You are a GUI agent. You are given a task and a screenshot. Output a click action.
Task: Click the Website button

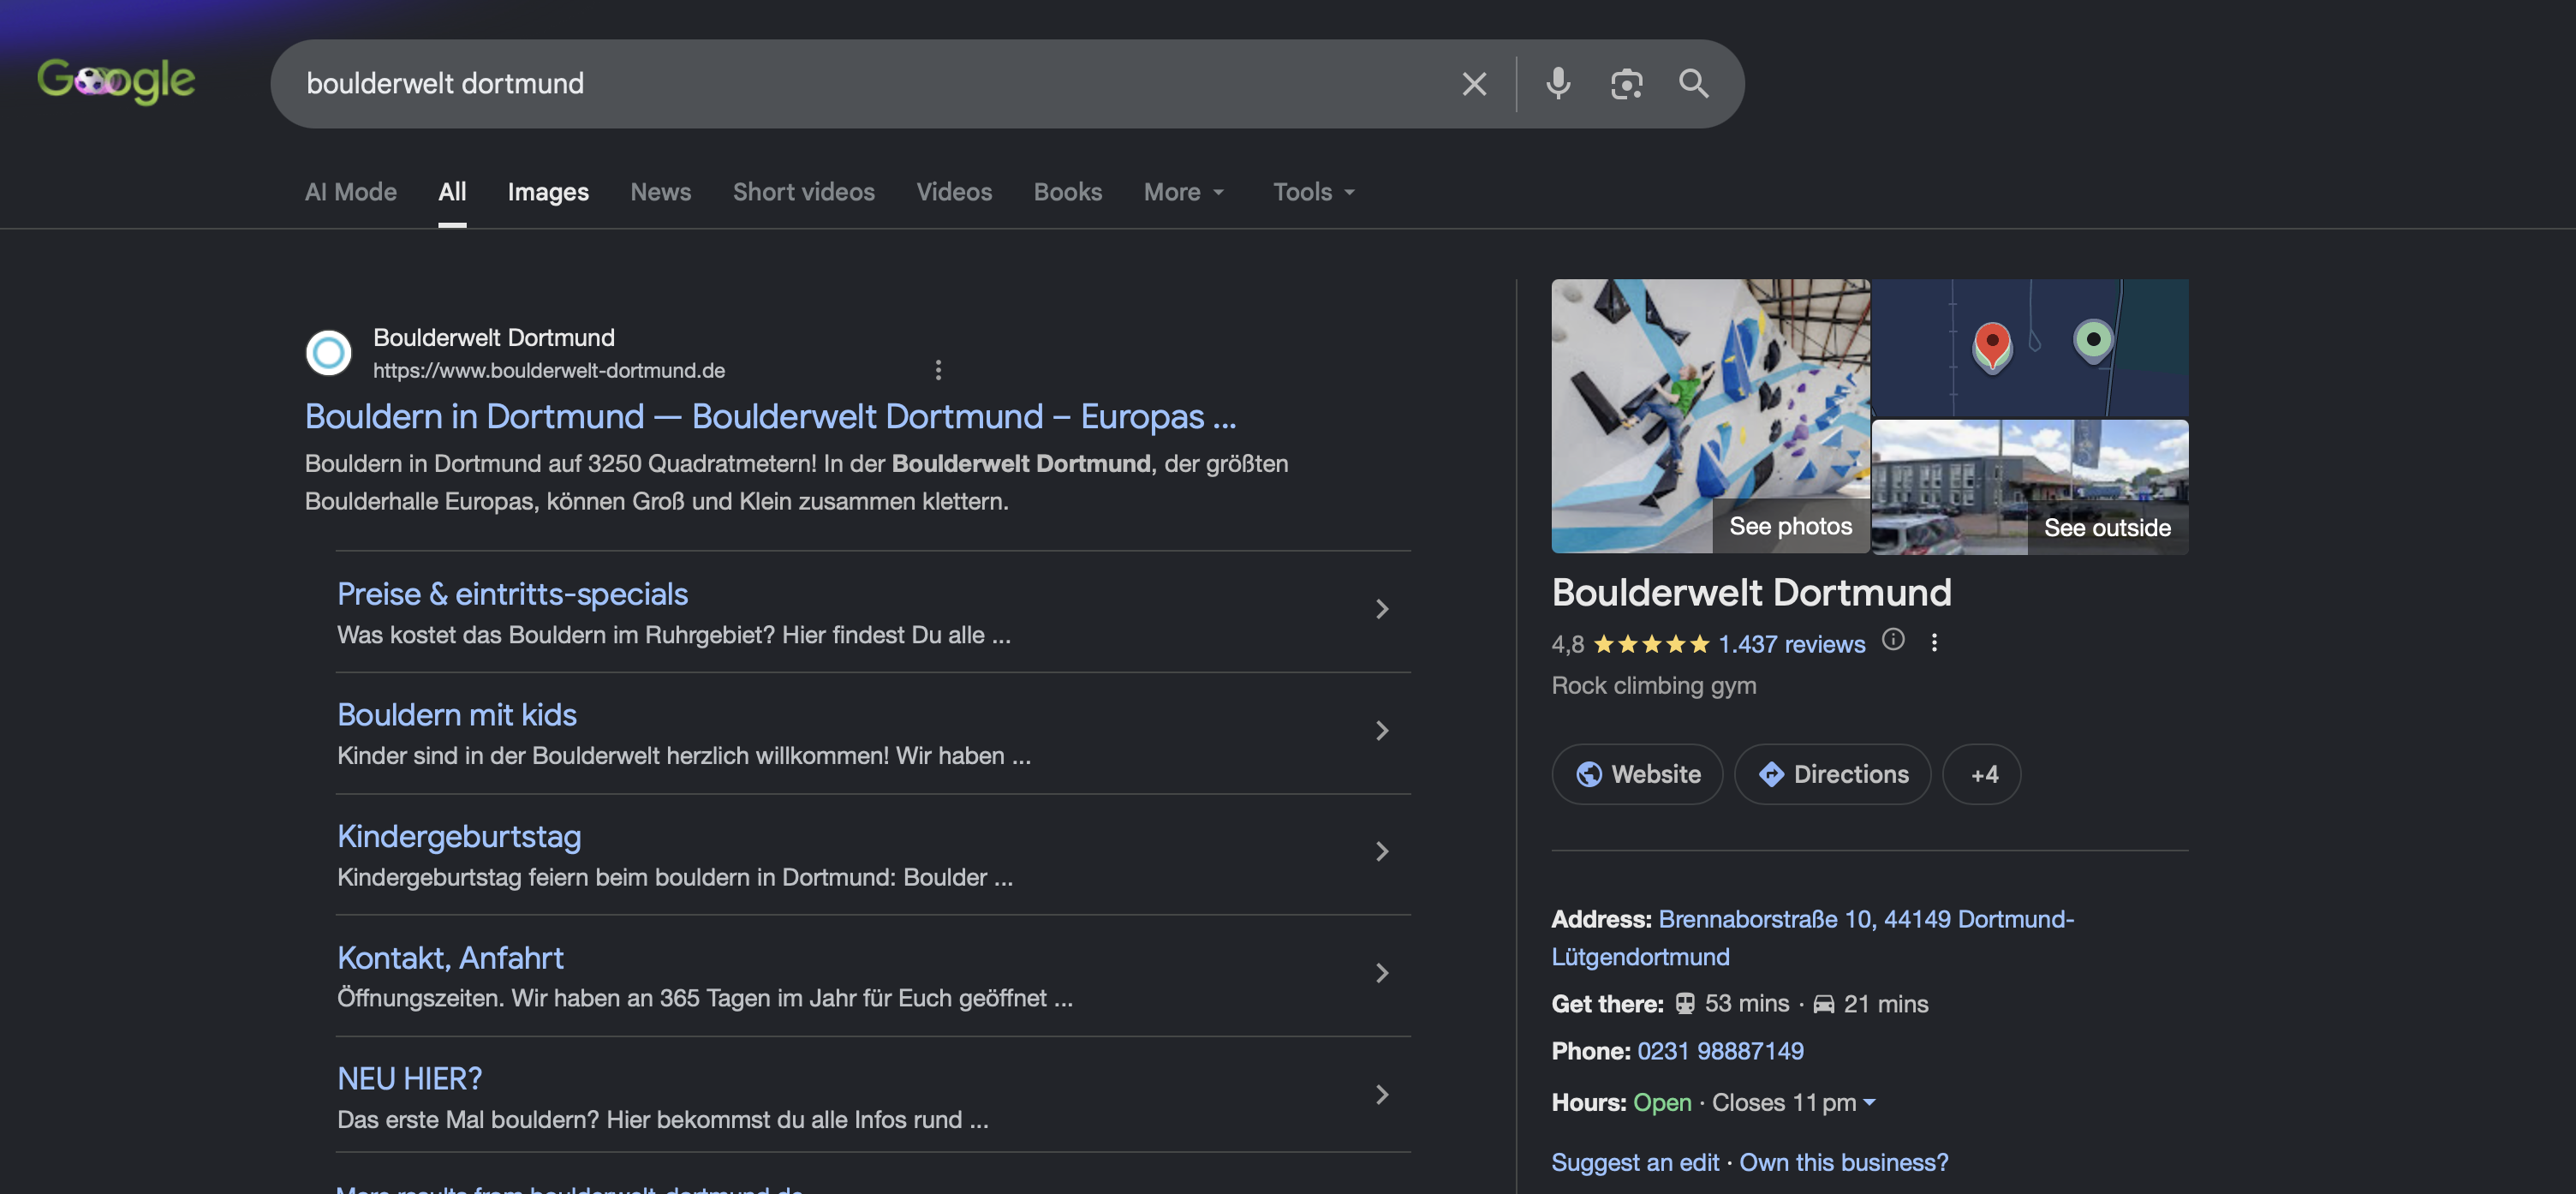tap(1637, 774)
